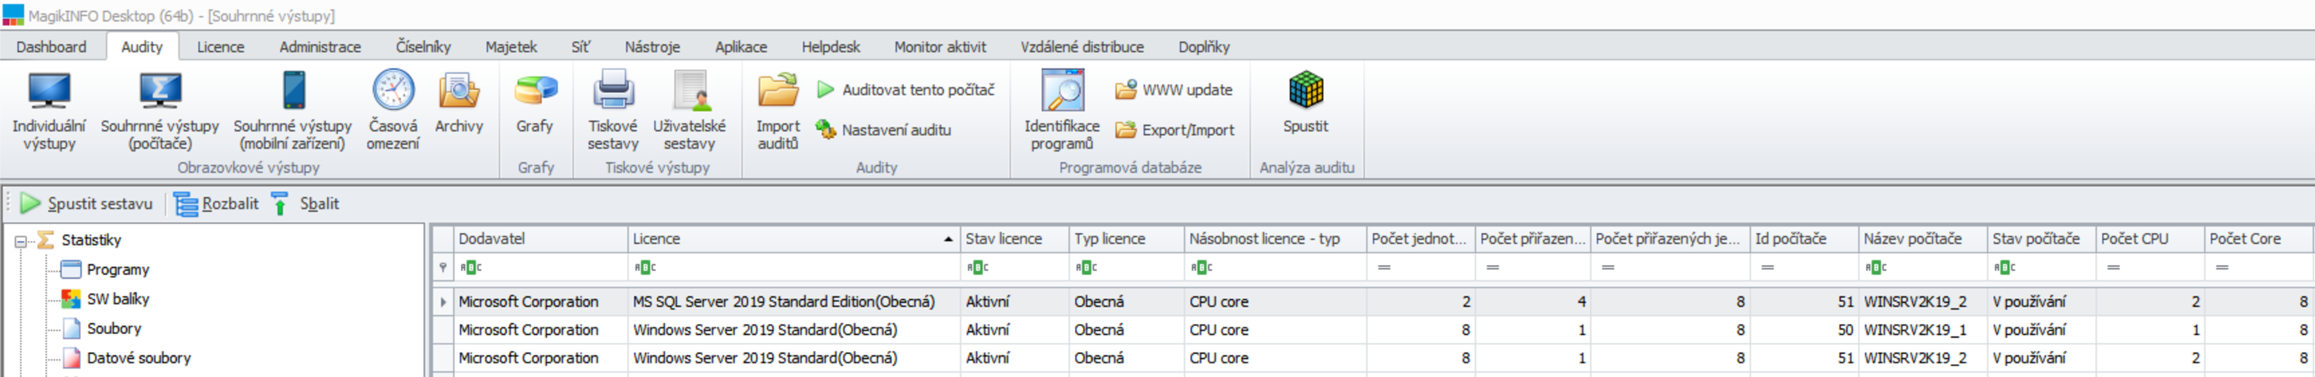Expand the MS SQL Server row indicator arrow

tap(443, 302)
